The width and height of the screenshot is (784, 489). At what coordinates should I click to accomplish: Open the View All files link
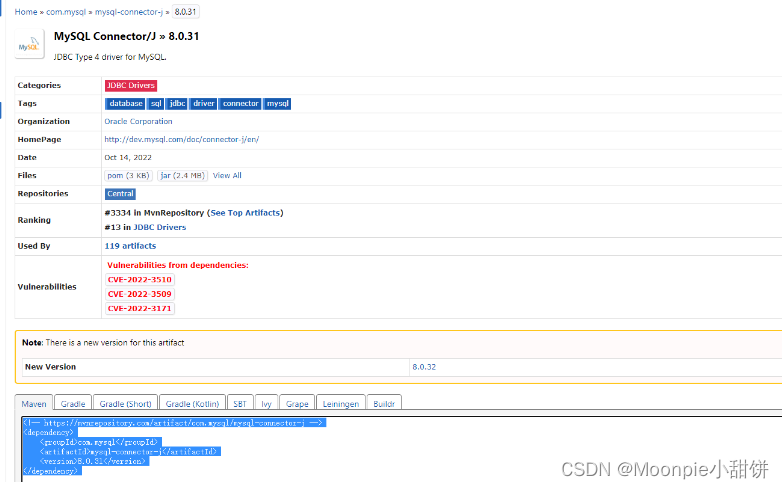[x=227, y=176]
